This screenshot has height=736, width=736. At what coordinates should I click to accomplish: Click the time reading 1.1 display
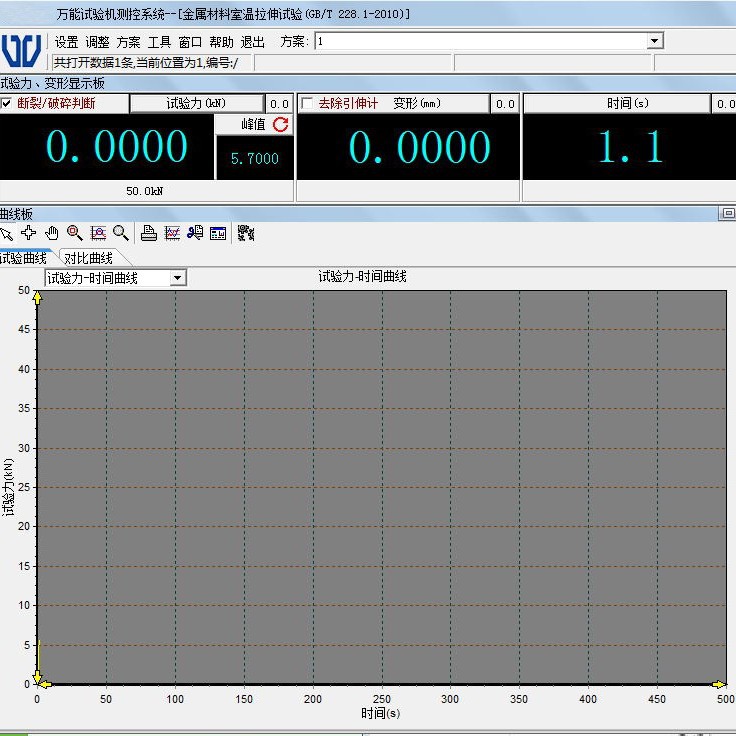(x=629, y=147)
